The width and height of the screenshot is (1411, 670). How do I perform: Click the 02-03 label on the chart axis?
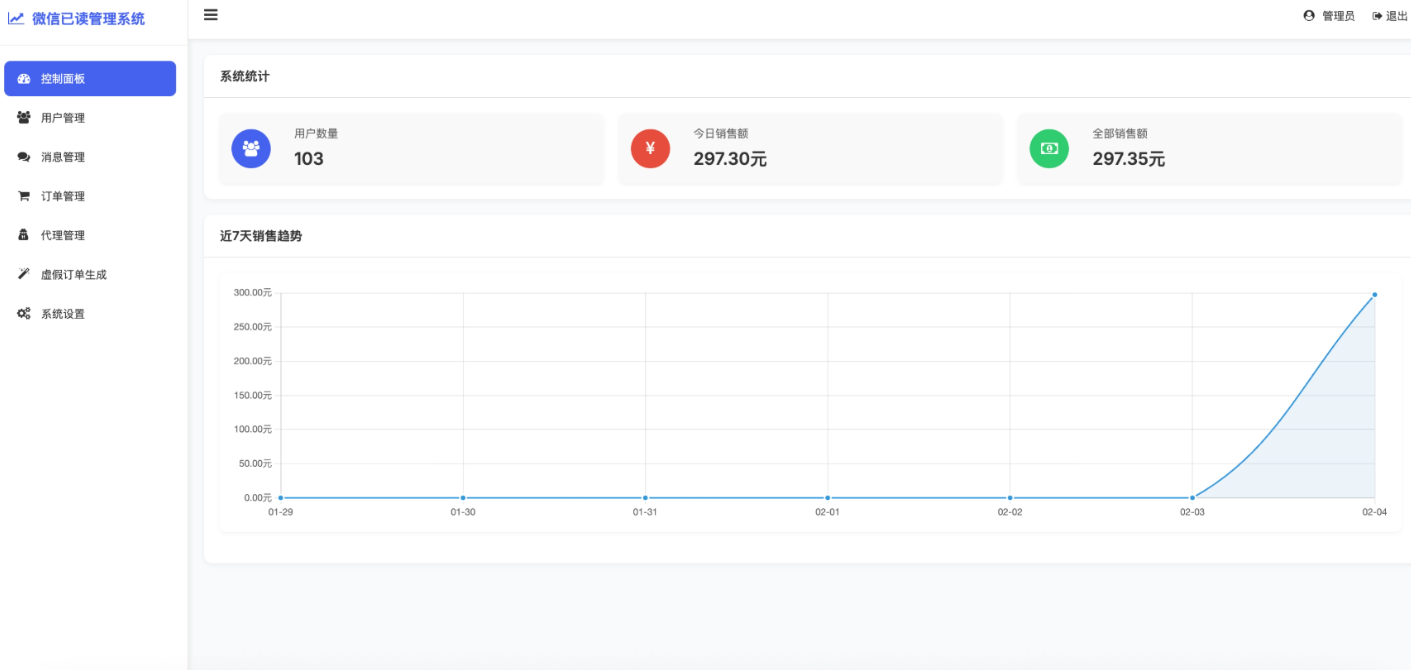[1192, 511]
